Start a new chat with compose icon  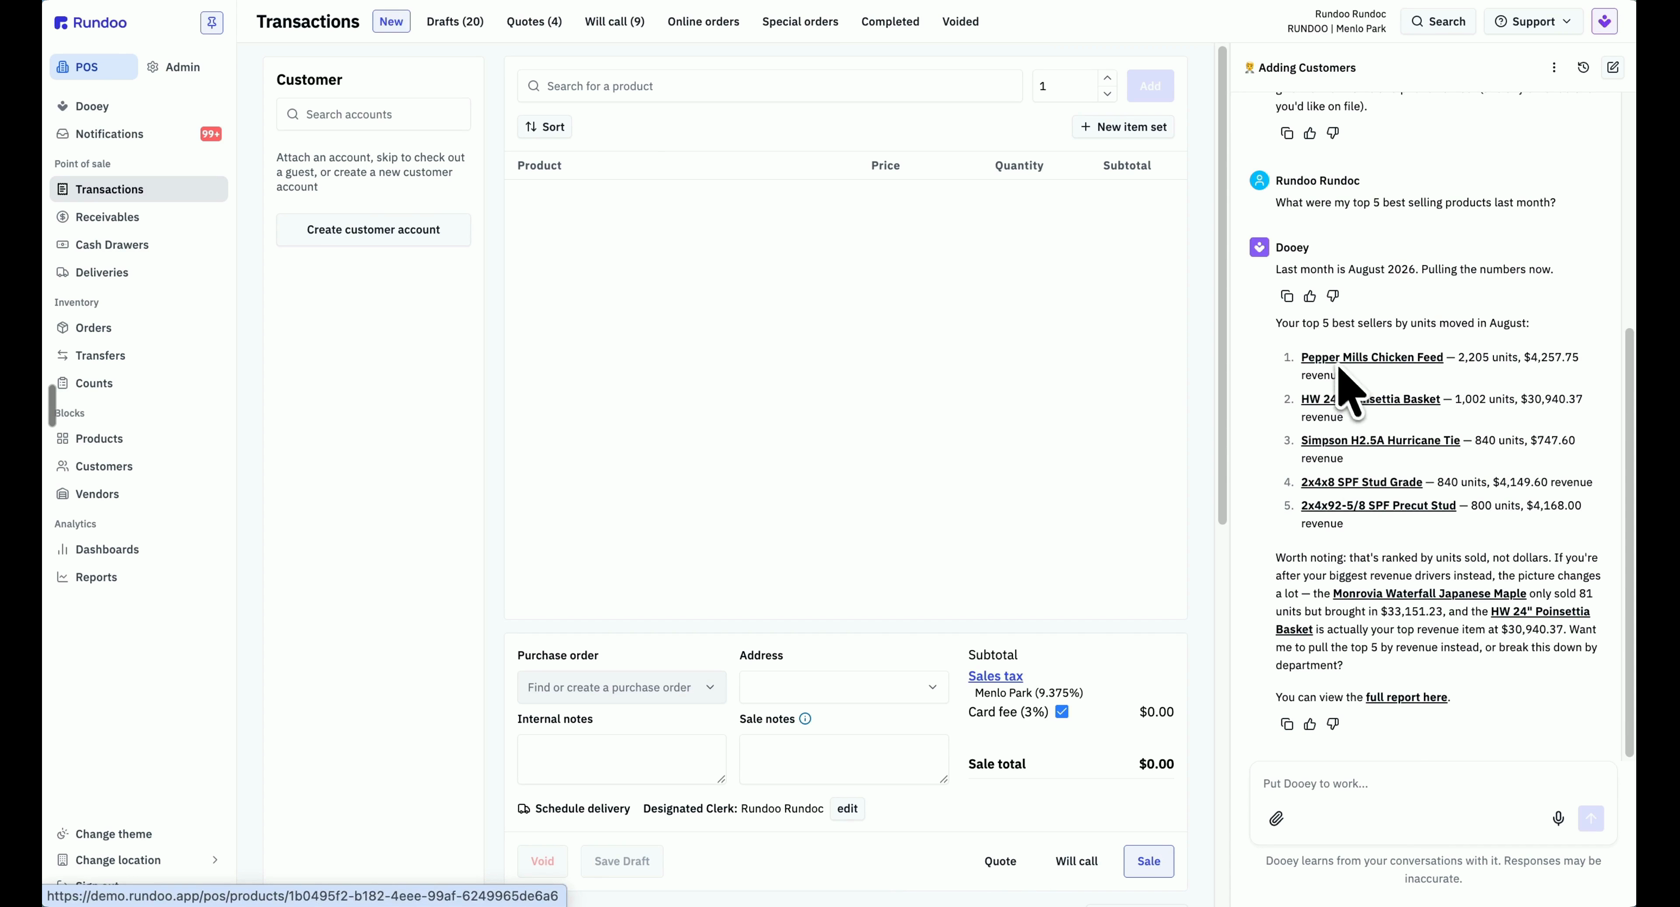(1613, 67)
